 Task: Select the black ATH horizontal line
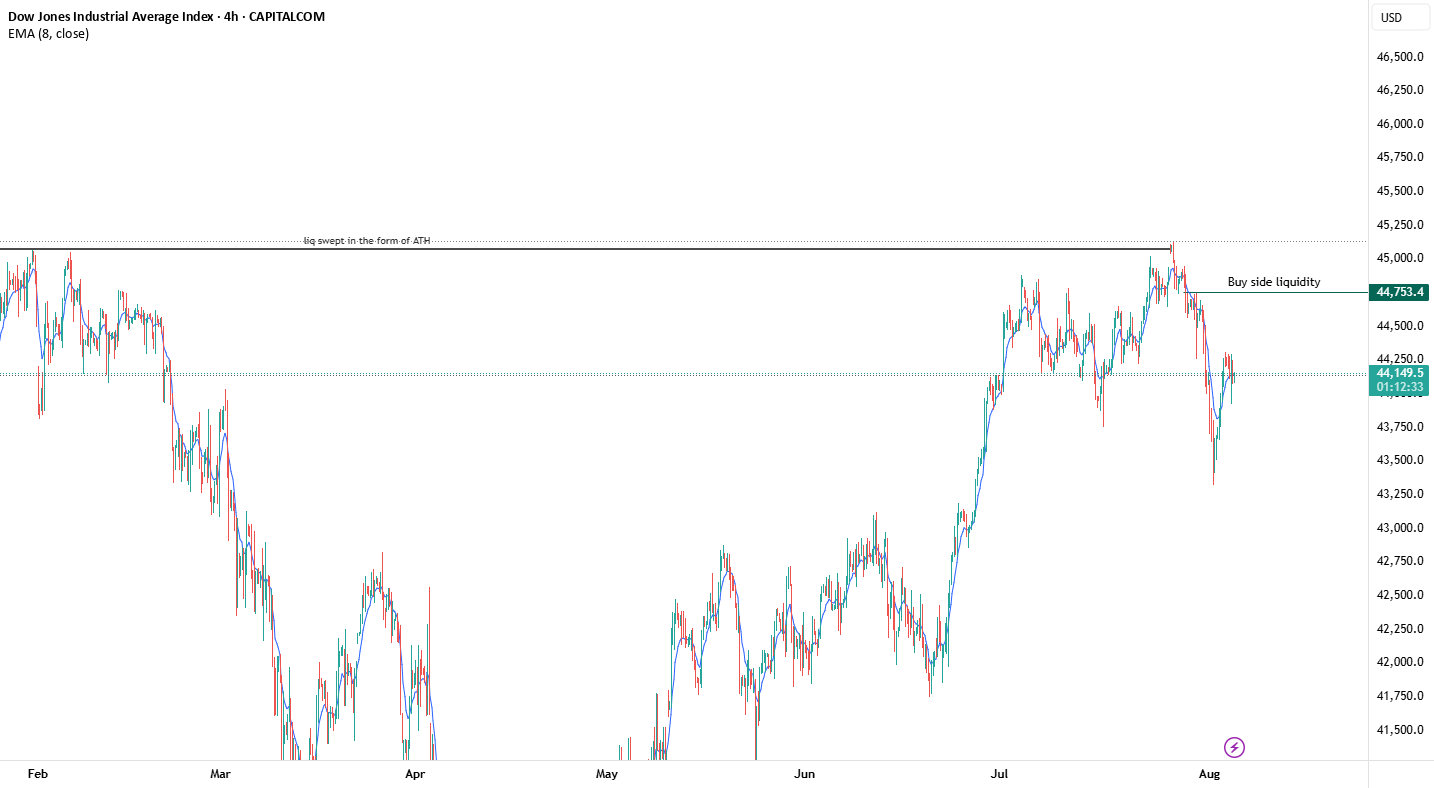[x=585, y=248]
